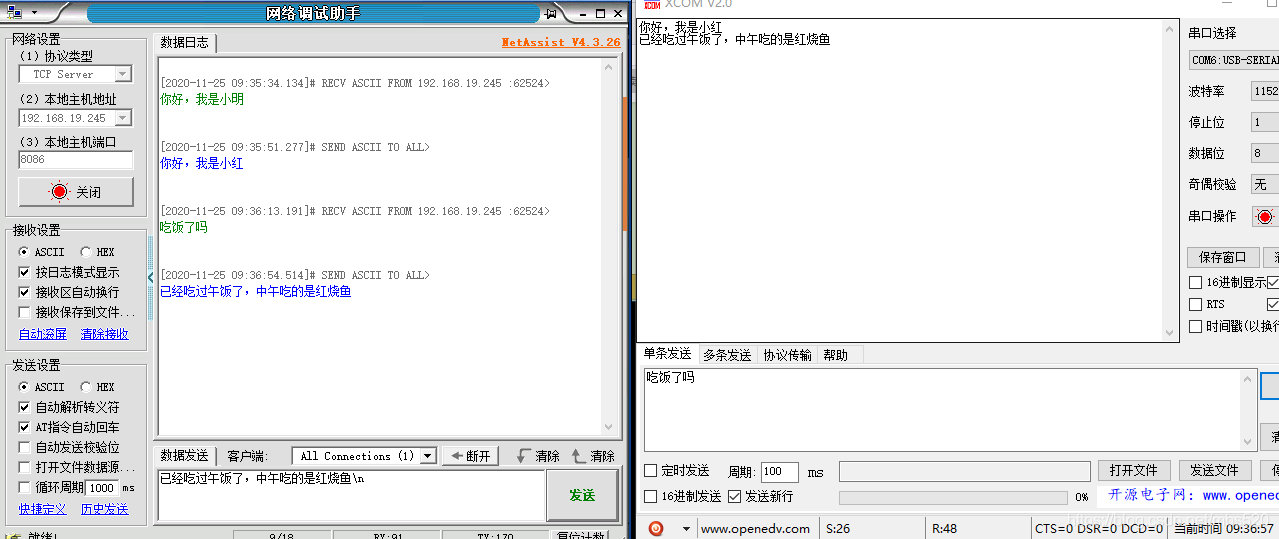Viewport: 1279px width, 539px height.
Task: Toggle 自动解析转义符 checkbox
Action: [x=25, y=407]
